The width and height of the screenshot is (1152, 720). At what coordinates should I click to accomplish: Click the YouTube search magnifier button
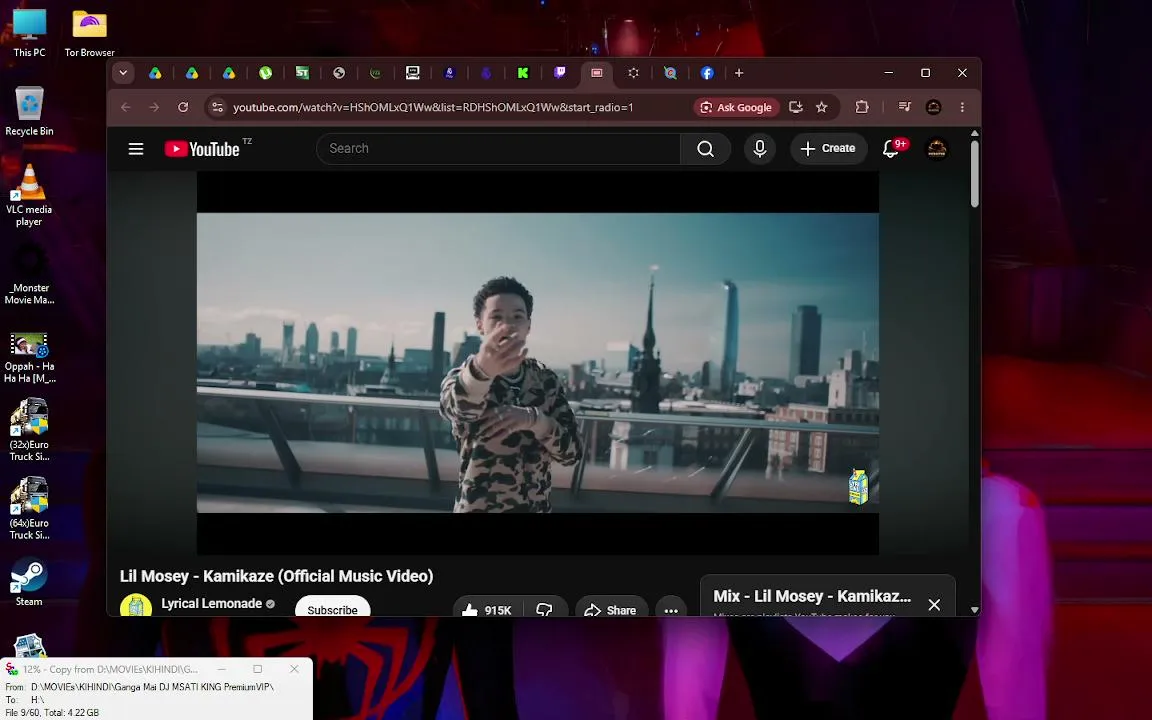click(x=705, y=149)
